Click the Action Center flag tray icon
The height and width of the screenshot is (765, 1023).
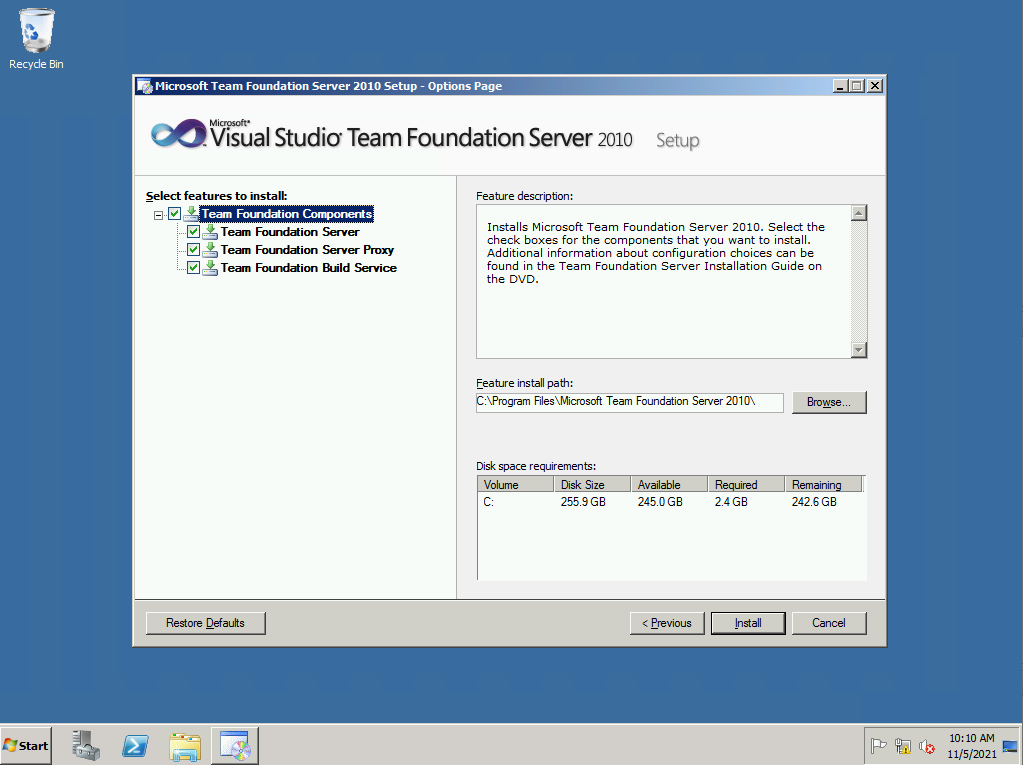point(879,746)
